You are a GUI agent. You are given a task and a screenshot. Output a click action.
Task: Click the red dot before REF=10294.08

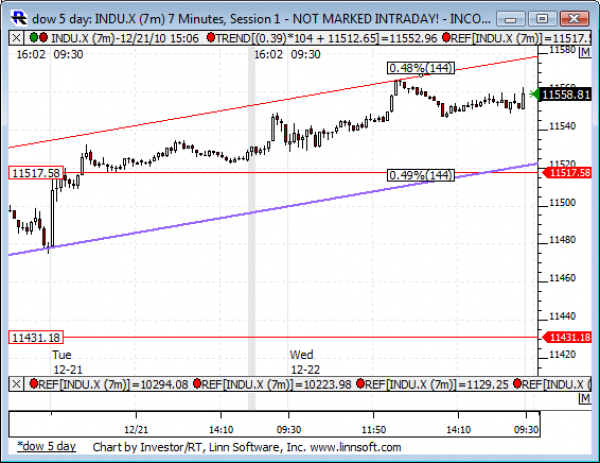click(34, 383)
